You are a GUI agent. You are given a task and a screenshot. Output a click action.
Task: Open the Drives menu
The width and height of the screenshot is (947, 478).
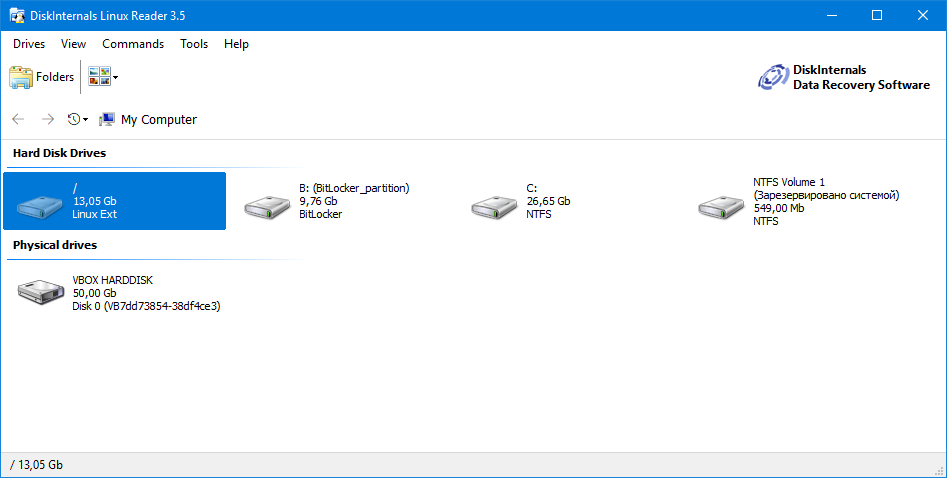click(29, 44)
